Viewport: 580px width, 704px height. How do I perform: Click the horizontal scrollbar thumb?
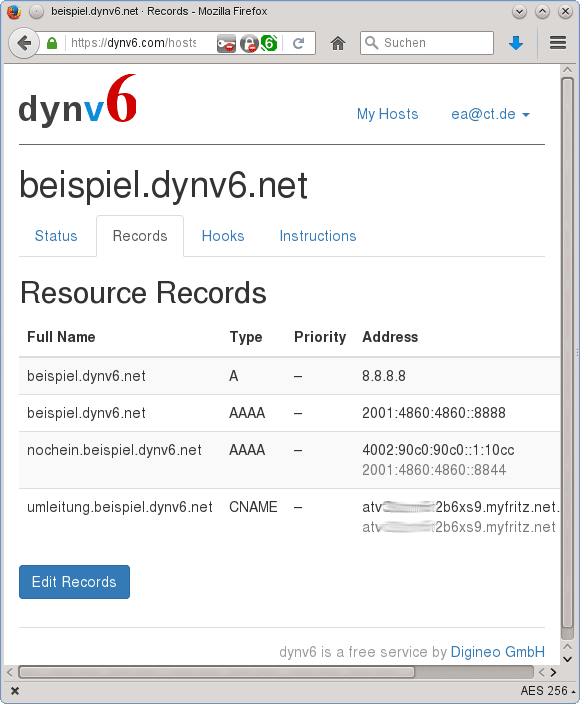click(x=216, y=672)
